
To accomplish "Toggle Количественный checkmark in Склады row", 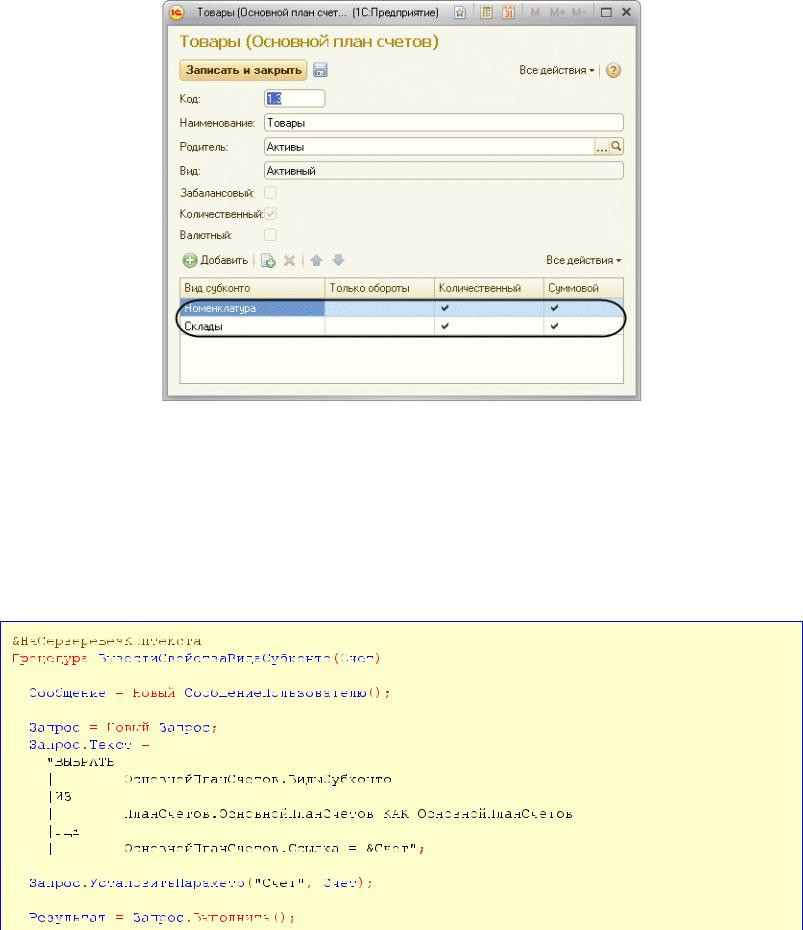I will click(x=445, y=326).
